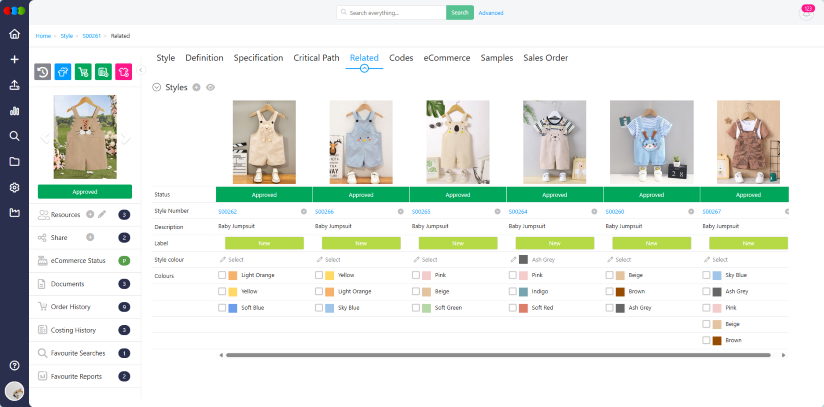The height and width of the screenshot is (407, 824).
Task: Open the eCommerce tab
Action: [446, 58]
